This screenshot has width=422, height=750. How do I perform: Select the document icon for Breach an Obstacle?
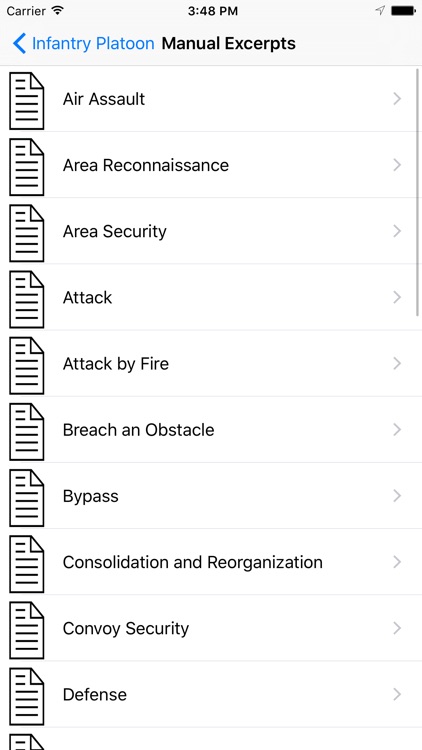pyautogui.click(x=27, y=432)
